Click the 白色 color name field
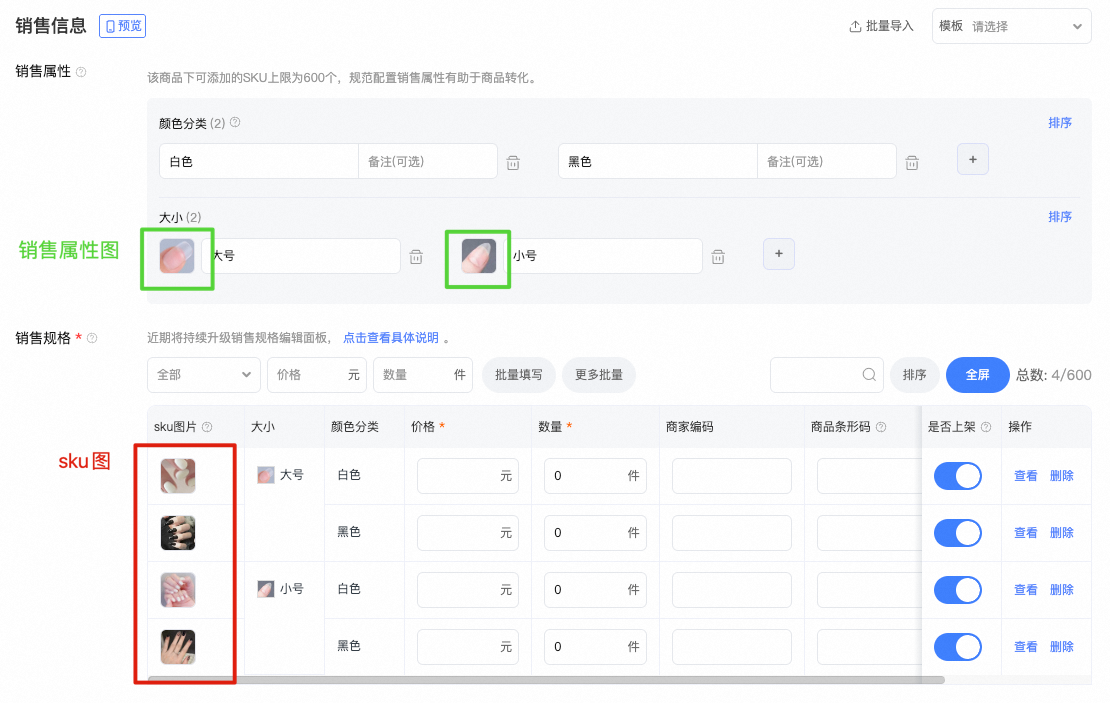Viewport: 1110px width, 703px height. [x=259, y=161]
